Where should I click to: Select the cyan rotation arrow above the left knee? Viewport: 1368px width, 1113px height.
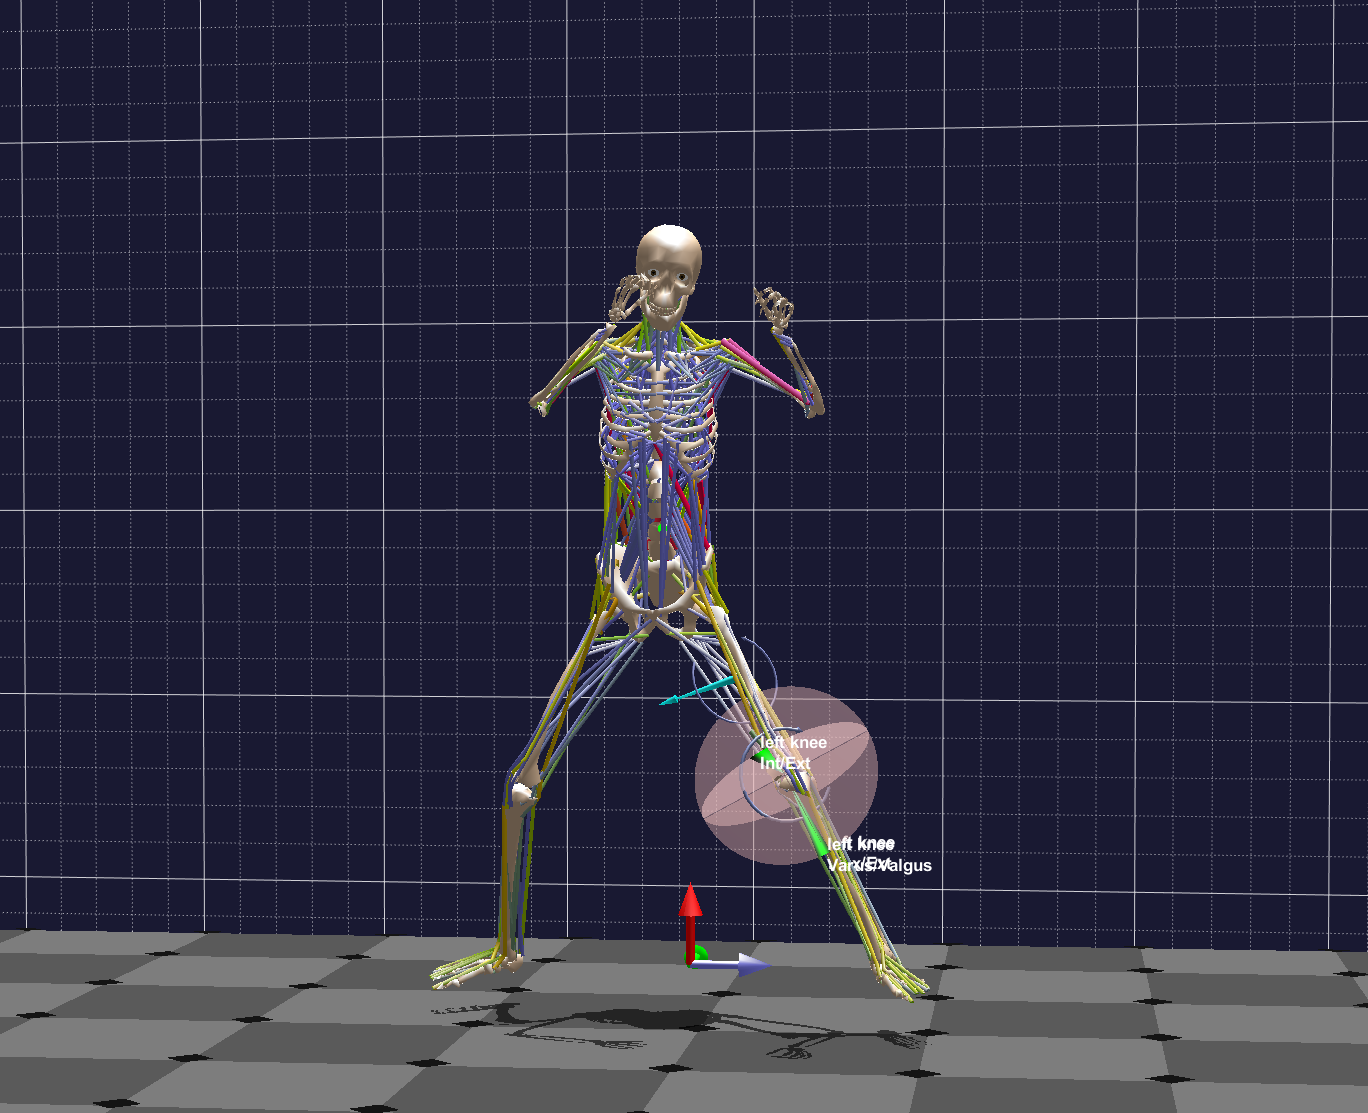click(695, 690)
